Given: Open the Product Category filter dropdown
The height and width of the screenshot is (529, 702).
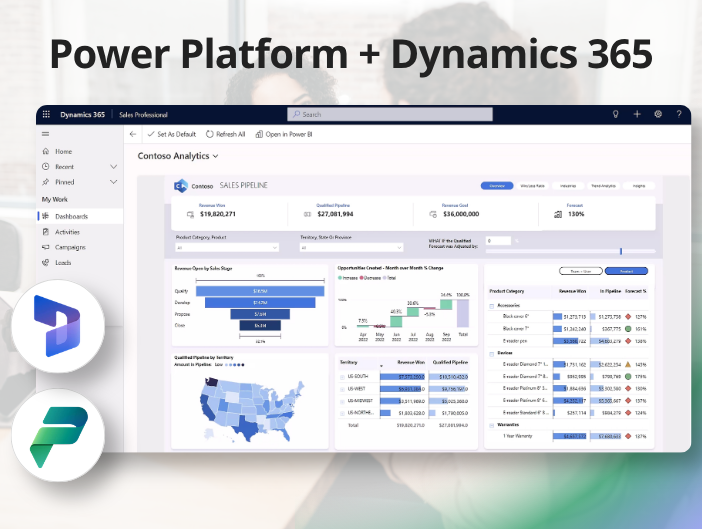Looking at the screenshot, I should click(x=227, y=247).
